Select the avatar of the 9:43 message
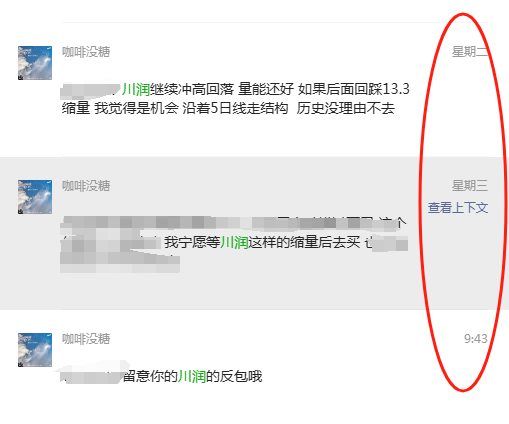 (x=35, y=350)
